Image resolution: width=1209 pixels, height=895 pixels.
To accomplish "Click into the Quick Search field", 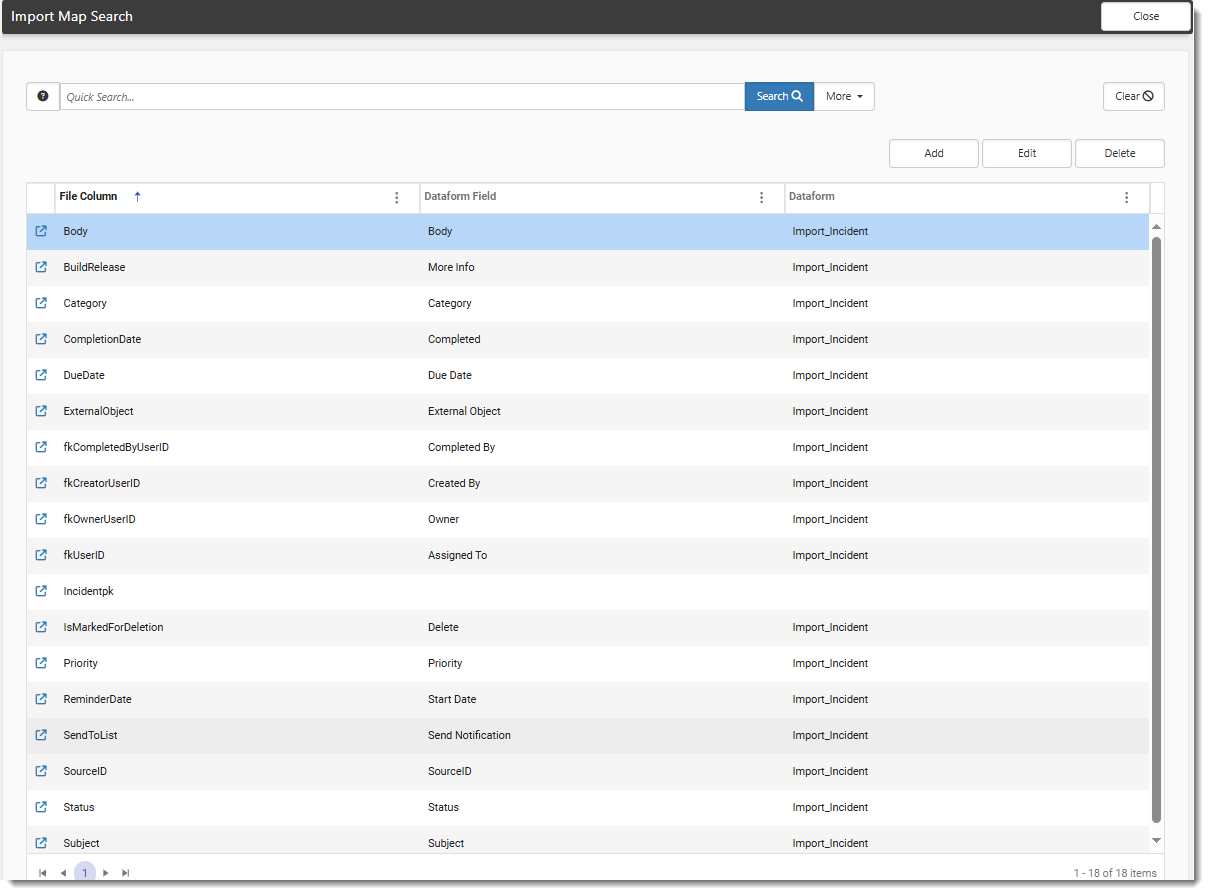I will tap(402, 96).
